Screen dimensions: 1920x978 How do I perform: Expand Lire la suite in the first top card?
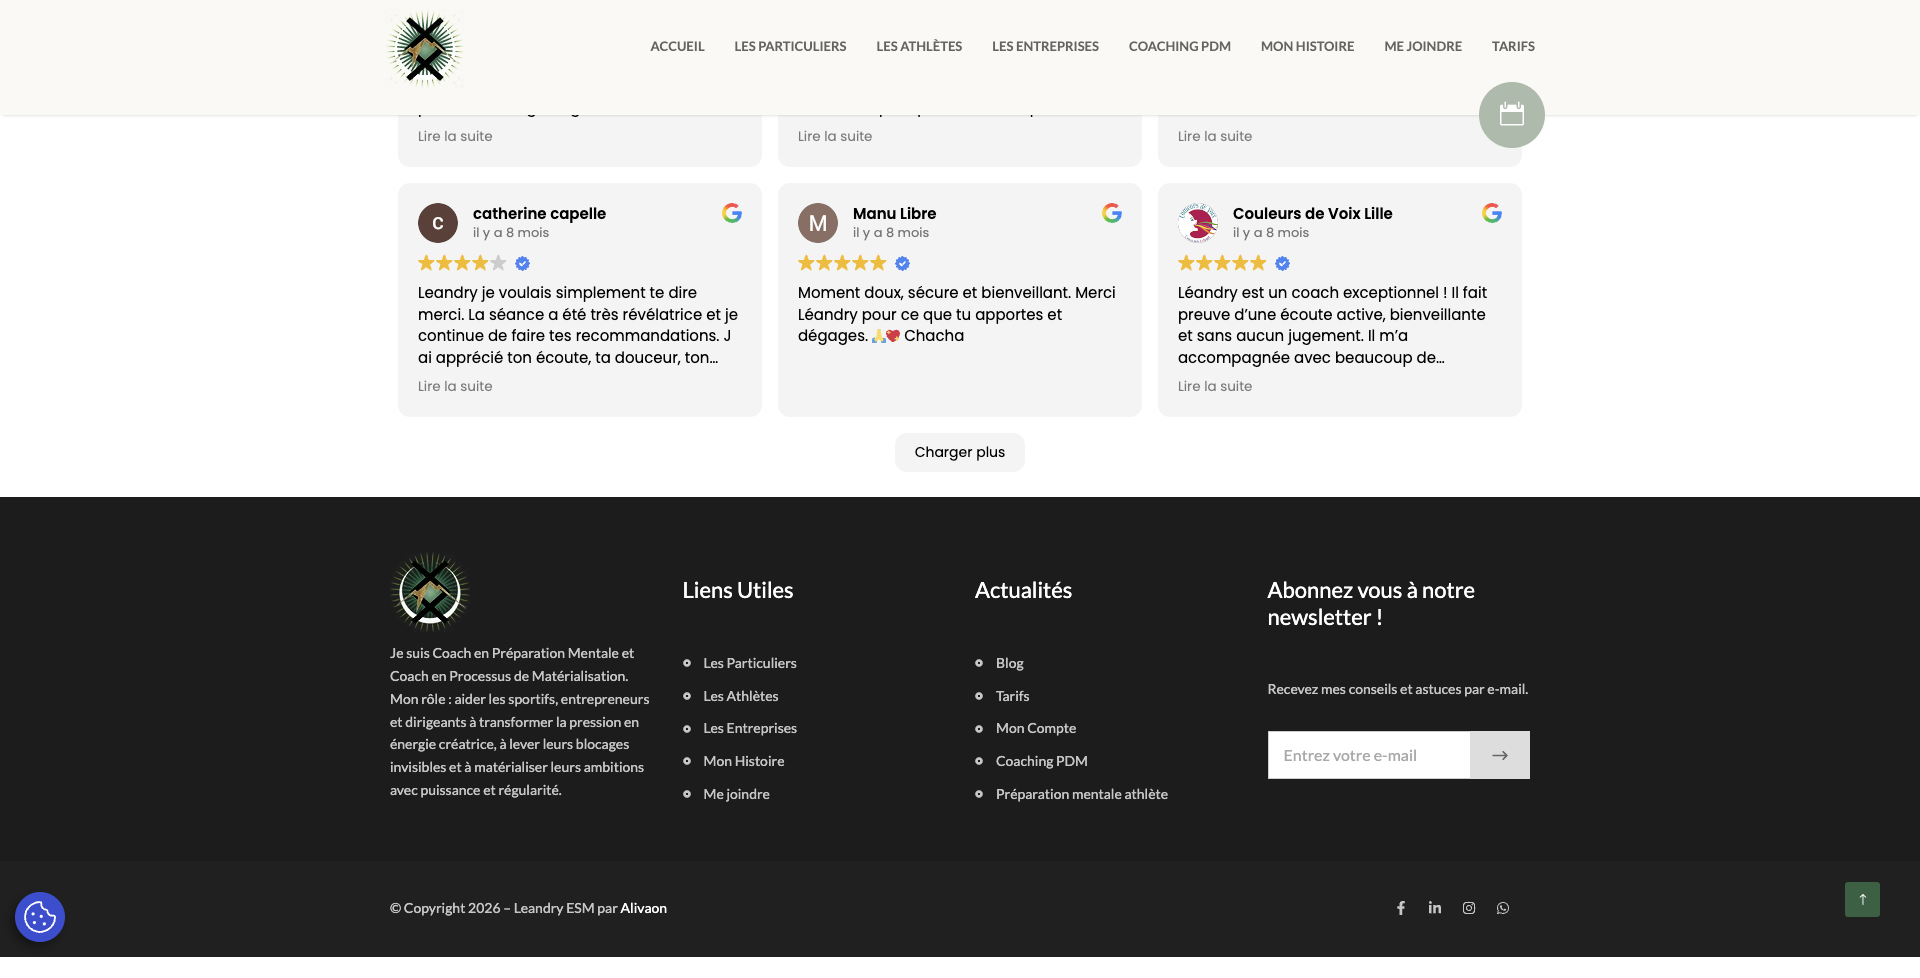point(455,136)
